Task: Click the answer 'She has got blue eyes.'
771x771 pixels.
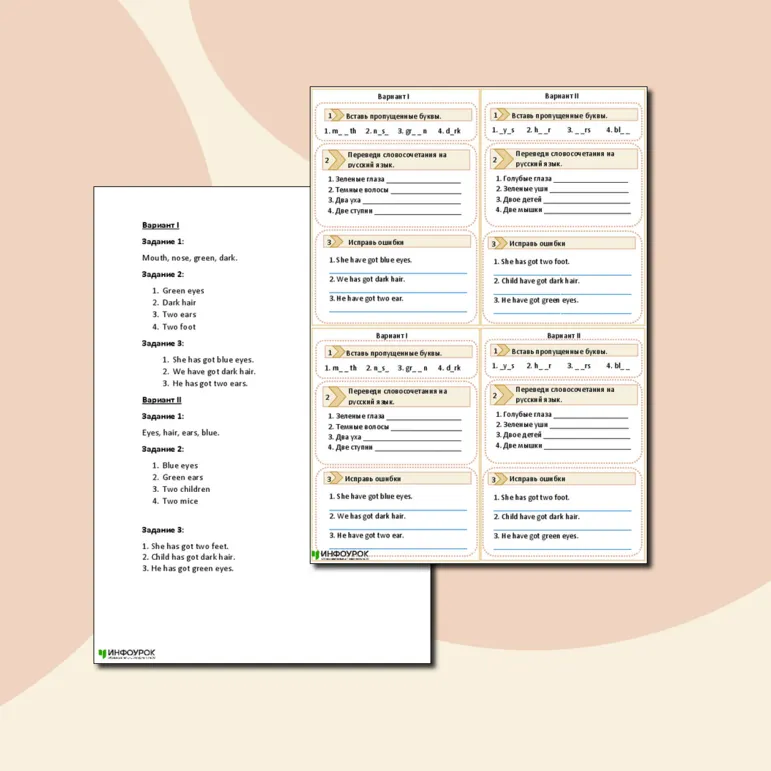Action: click(213, 359)
